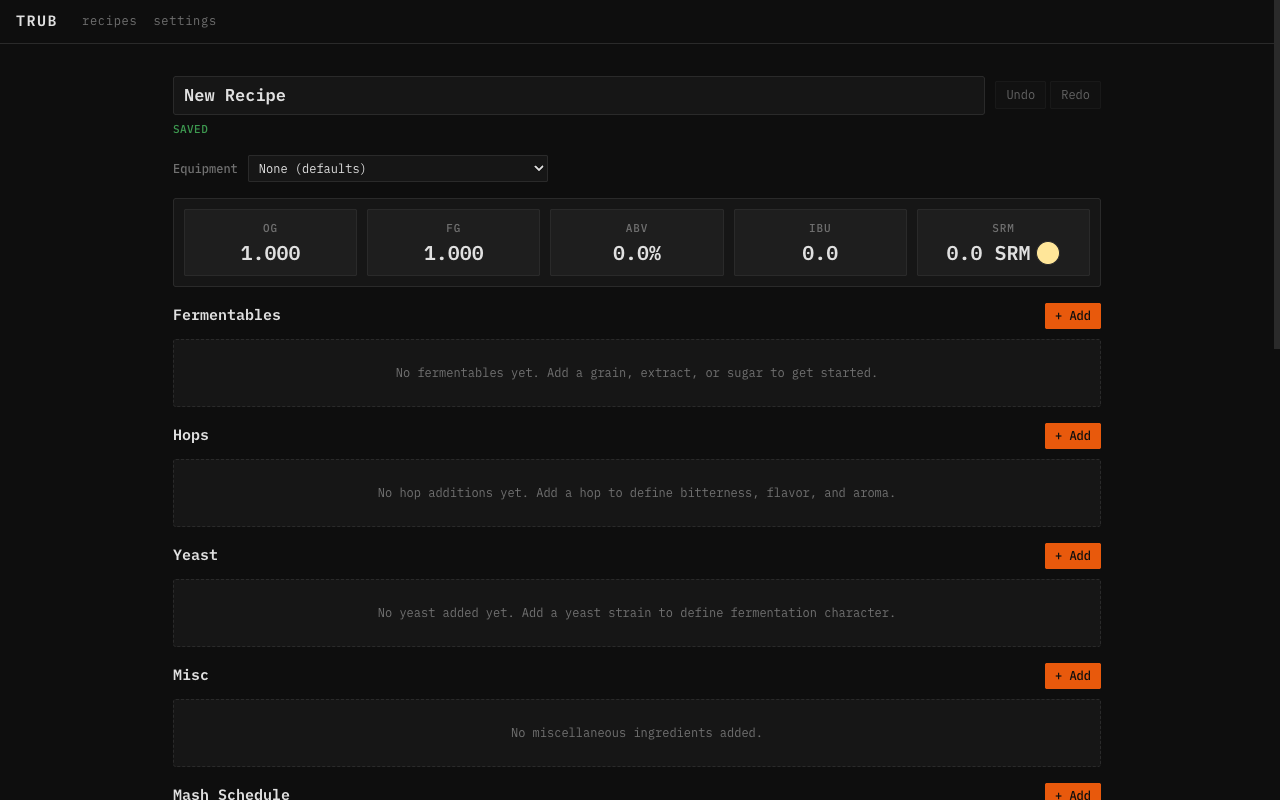The height and width of the screenshot is (800, 1280).
Task: Open the recipes page
Action: 109,21
